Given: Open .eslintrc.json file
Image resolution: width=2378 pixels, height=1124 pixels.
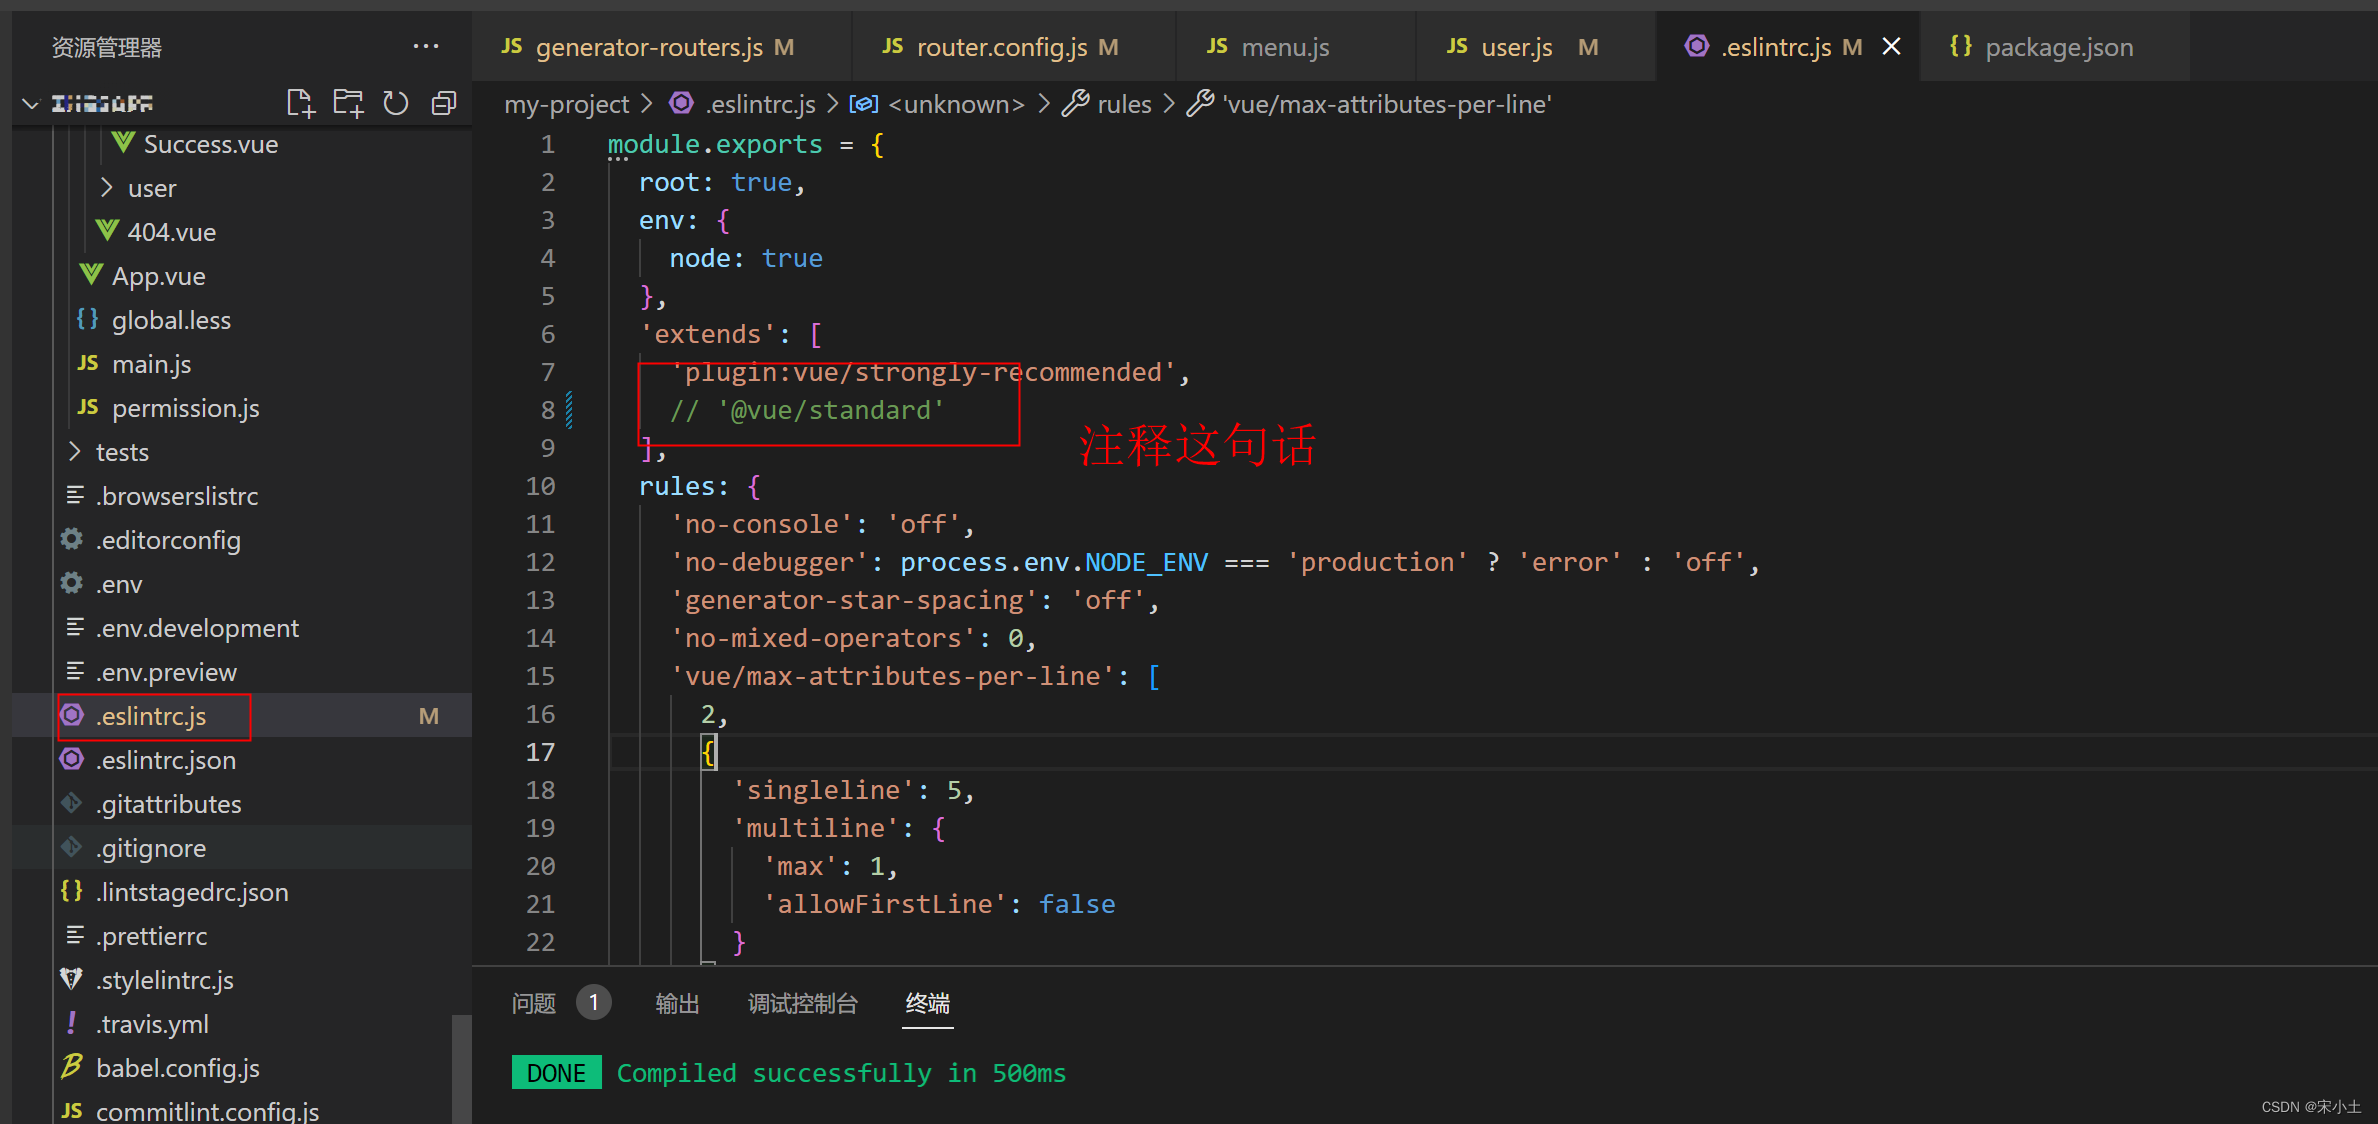Looking at the screenshot, I should (x=166, y=760).
